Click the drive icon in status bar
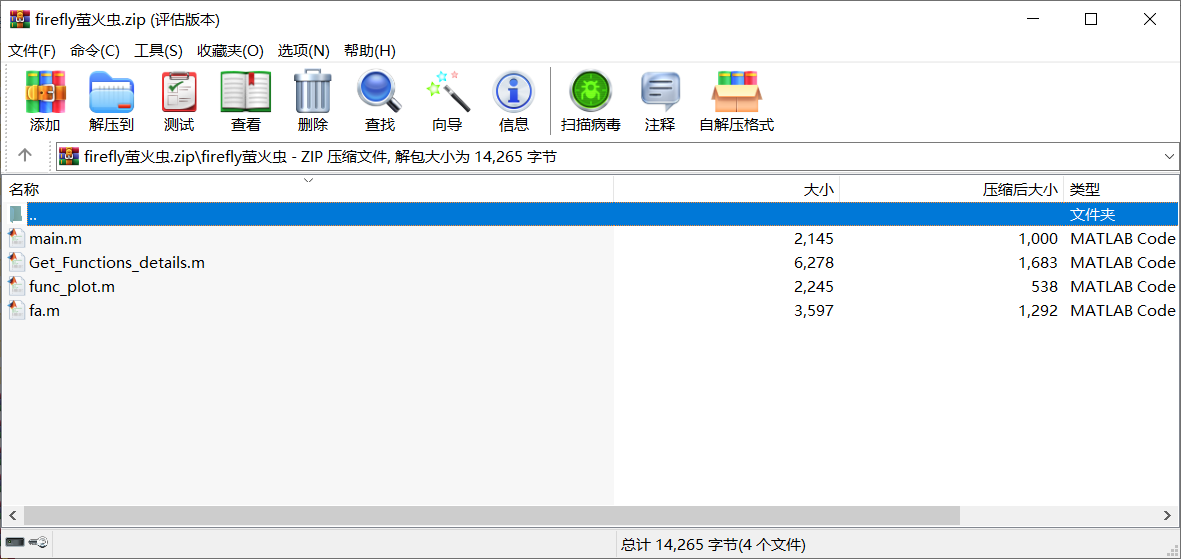This screenshot has height=559, width=1181. [14, 542]
